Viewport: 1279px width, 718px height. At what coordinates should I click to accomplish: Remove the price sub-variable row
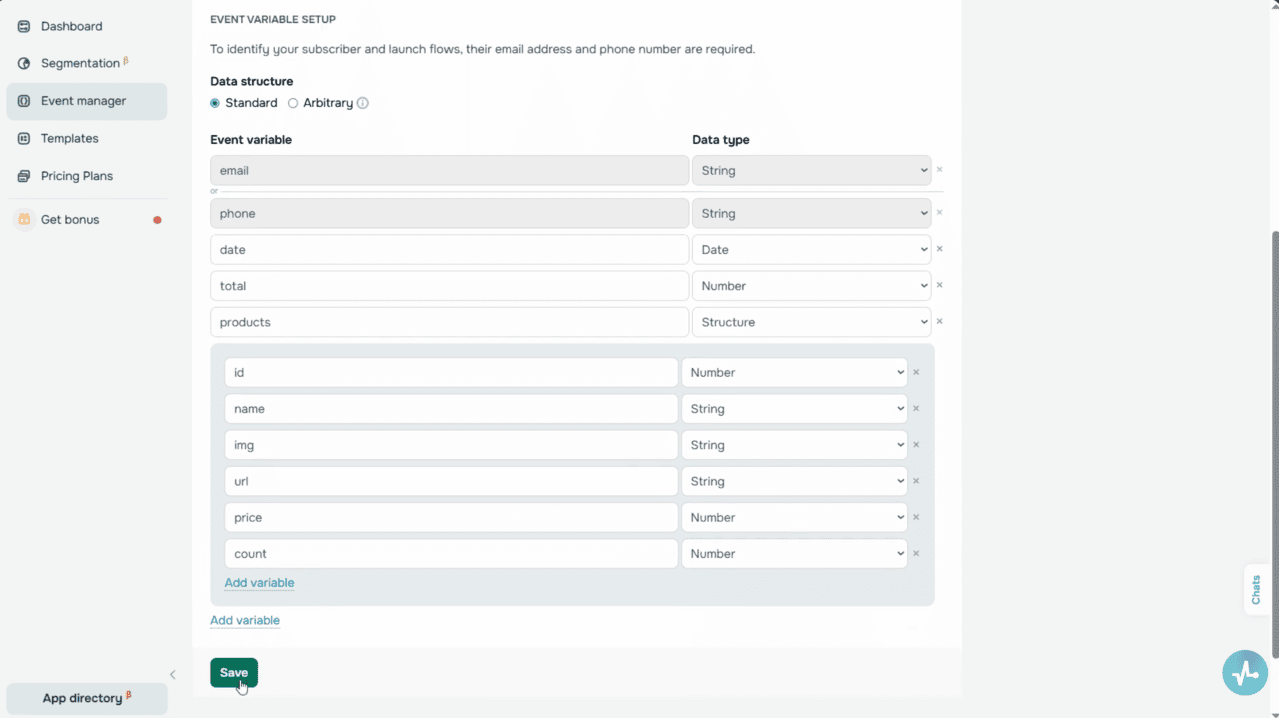pos(916,517)
